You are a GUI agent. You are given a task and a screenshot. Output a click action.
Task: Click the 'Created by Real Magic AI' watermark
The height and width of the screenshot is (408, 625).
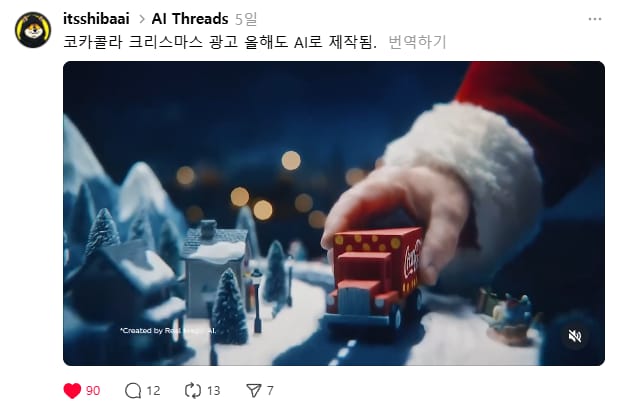[x=168, y=330]
